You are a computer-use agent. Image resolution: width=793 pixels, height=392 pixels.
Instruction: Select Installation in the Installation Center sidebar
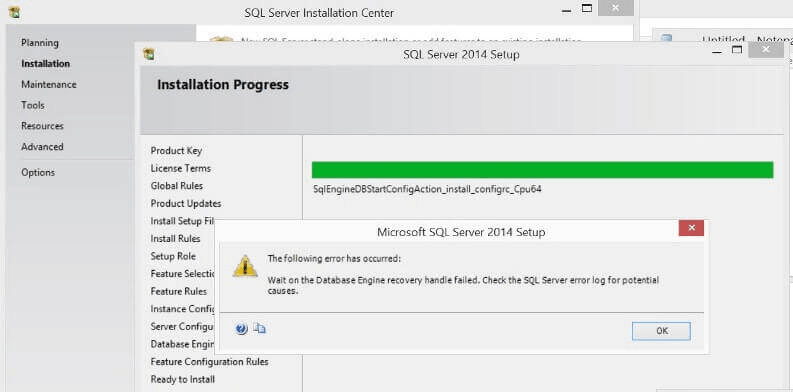(x=46, y=64)
